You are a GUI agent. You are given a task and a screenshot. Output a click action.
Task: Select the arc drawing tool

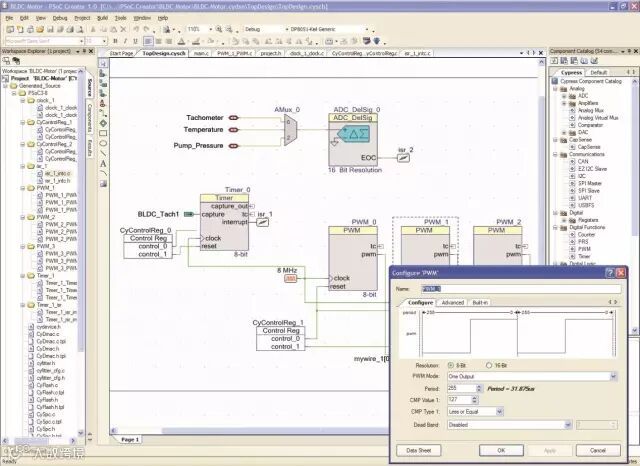pyautogui.click(x=103, y=174)
